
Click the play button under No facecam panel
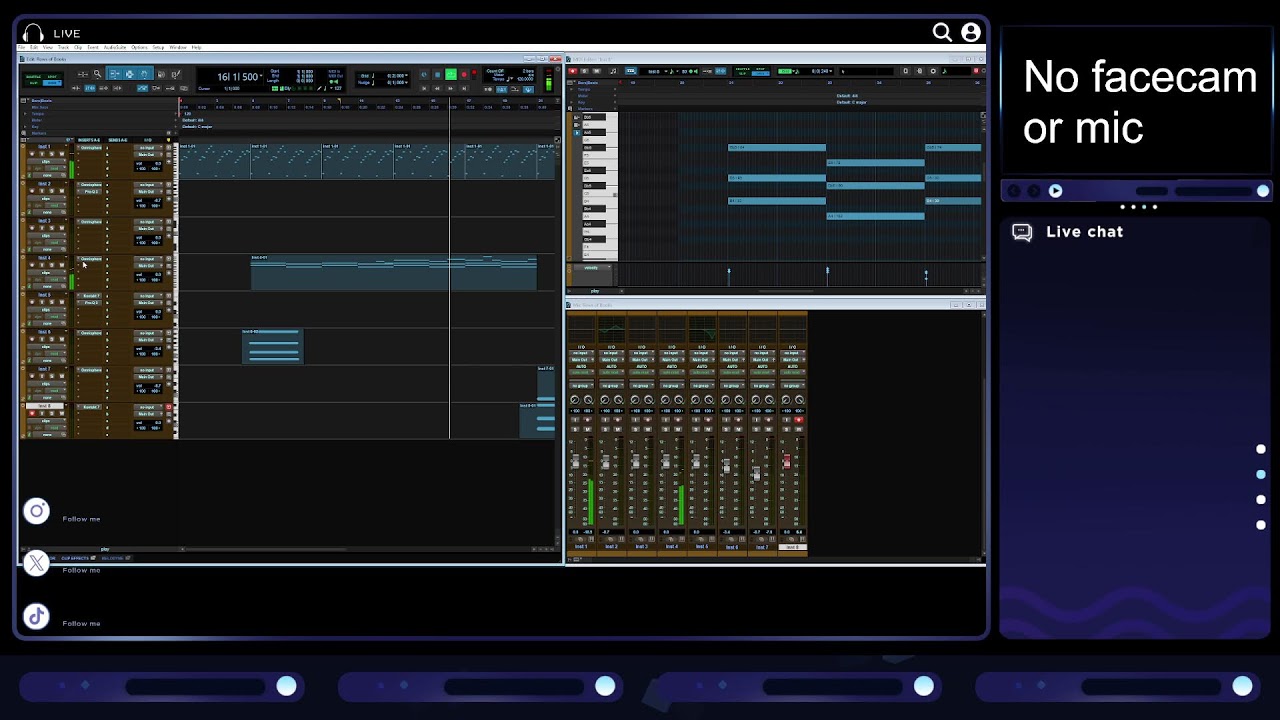pyautogui.click(x=1055, y=190)
